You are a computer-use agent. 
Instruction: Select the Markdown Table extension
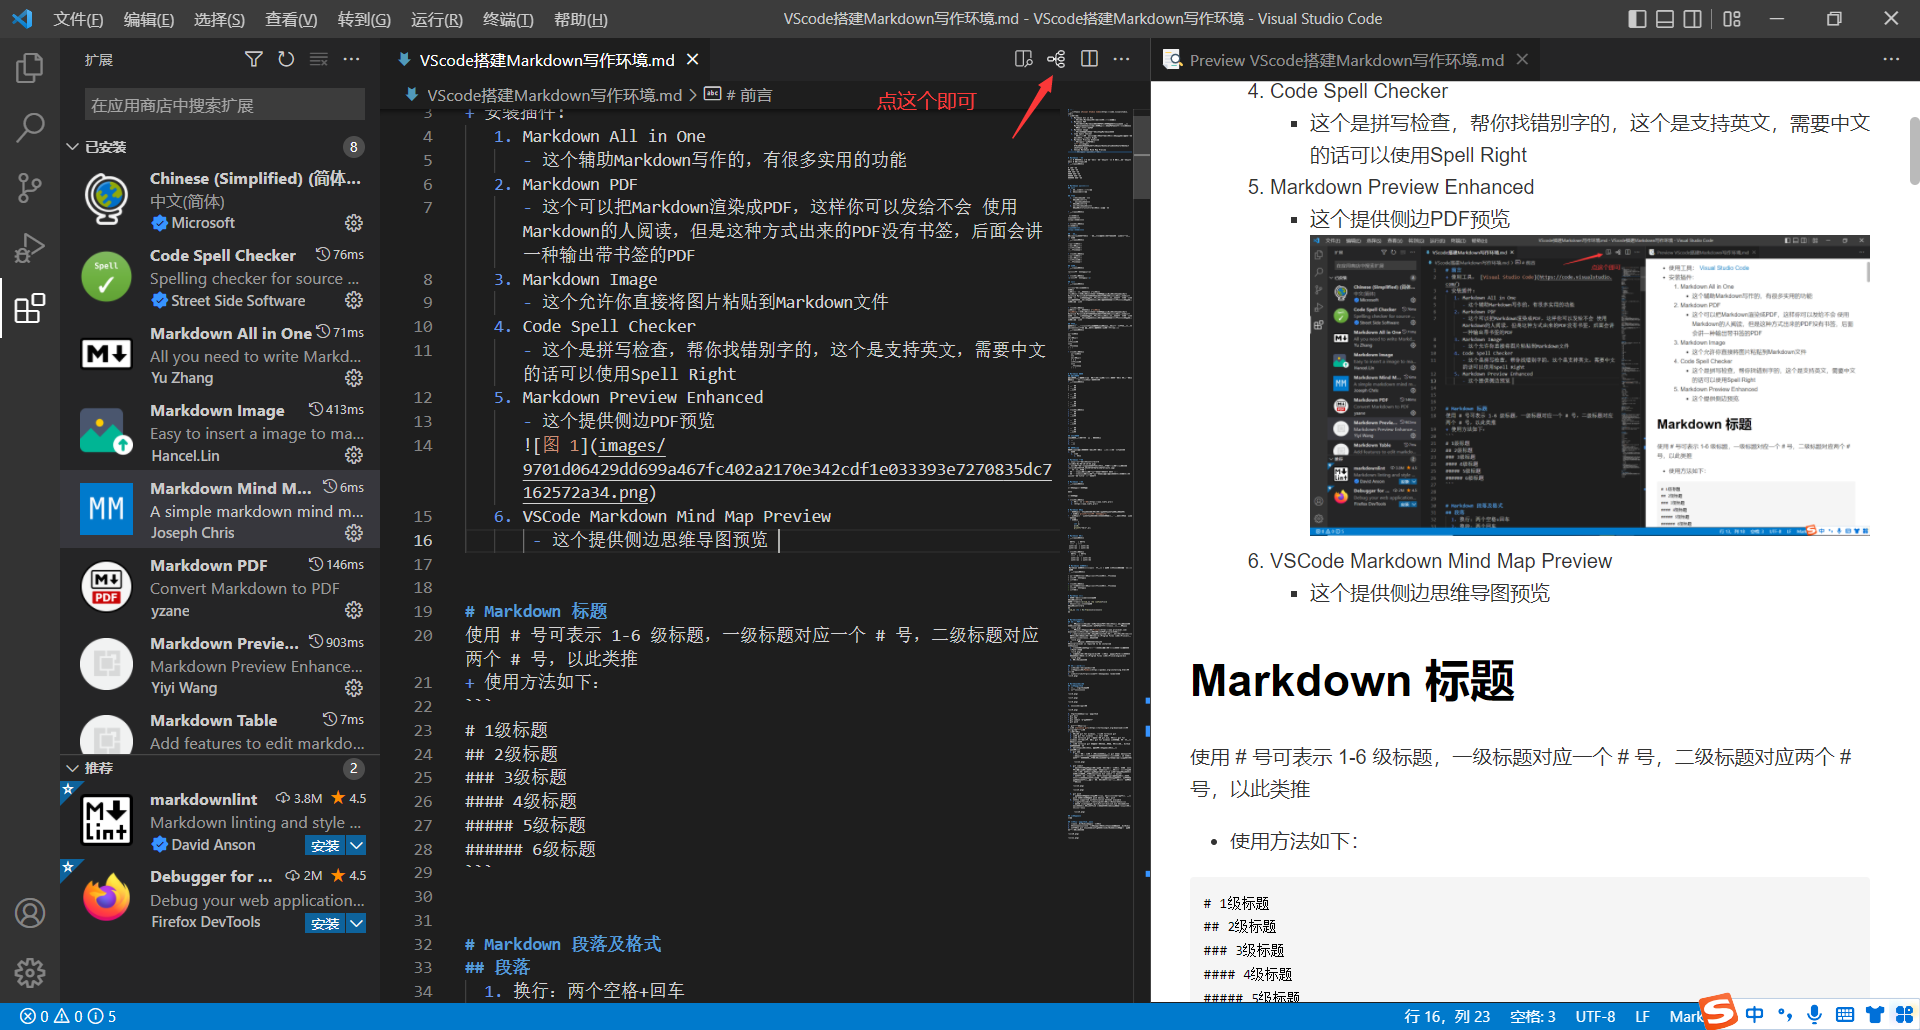(220, 732)
